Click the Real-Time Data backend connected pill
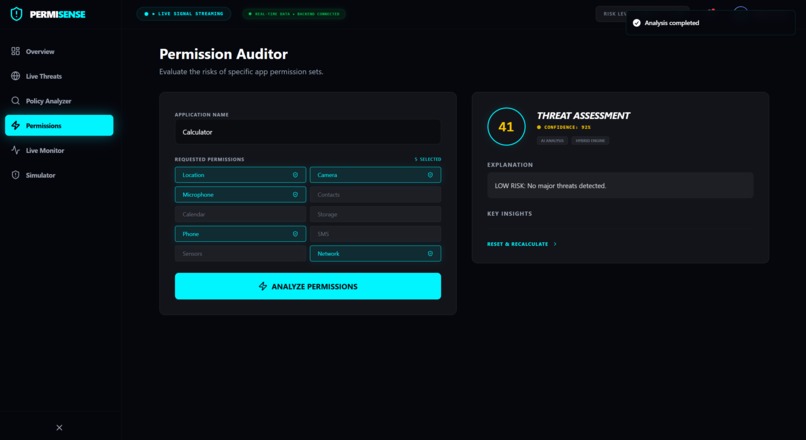 [294, 14]
